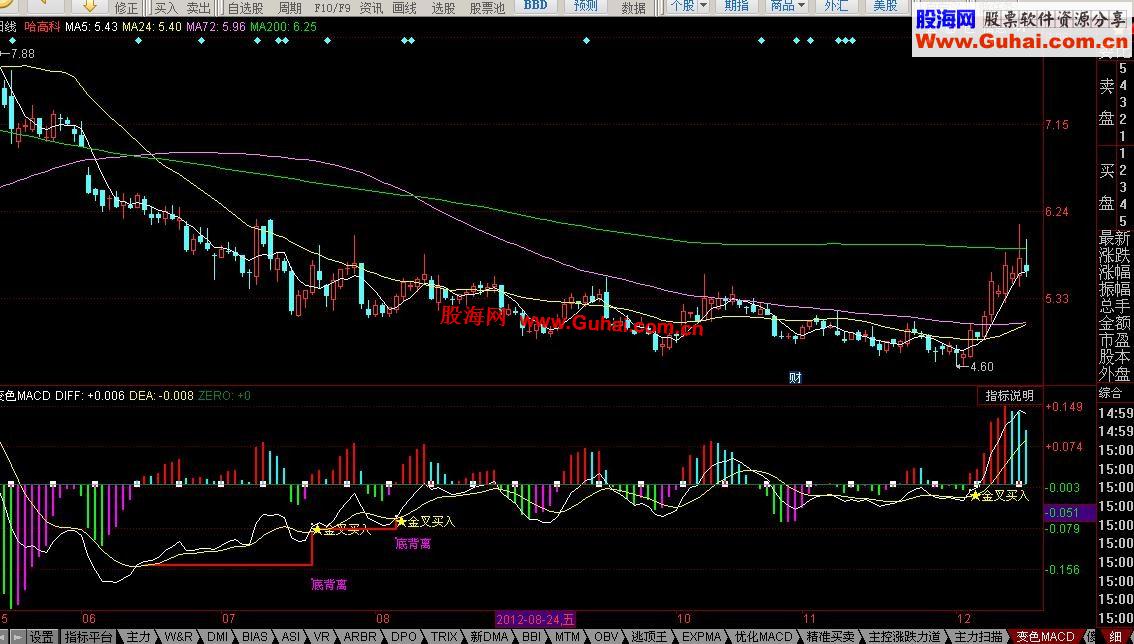The height and width of the screenshot is (644, 1134).
Task: Click the BBD button
Action: point(536,6)
